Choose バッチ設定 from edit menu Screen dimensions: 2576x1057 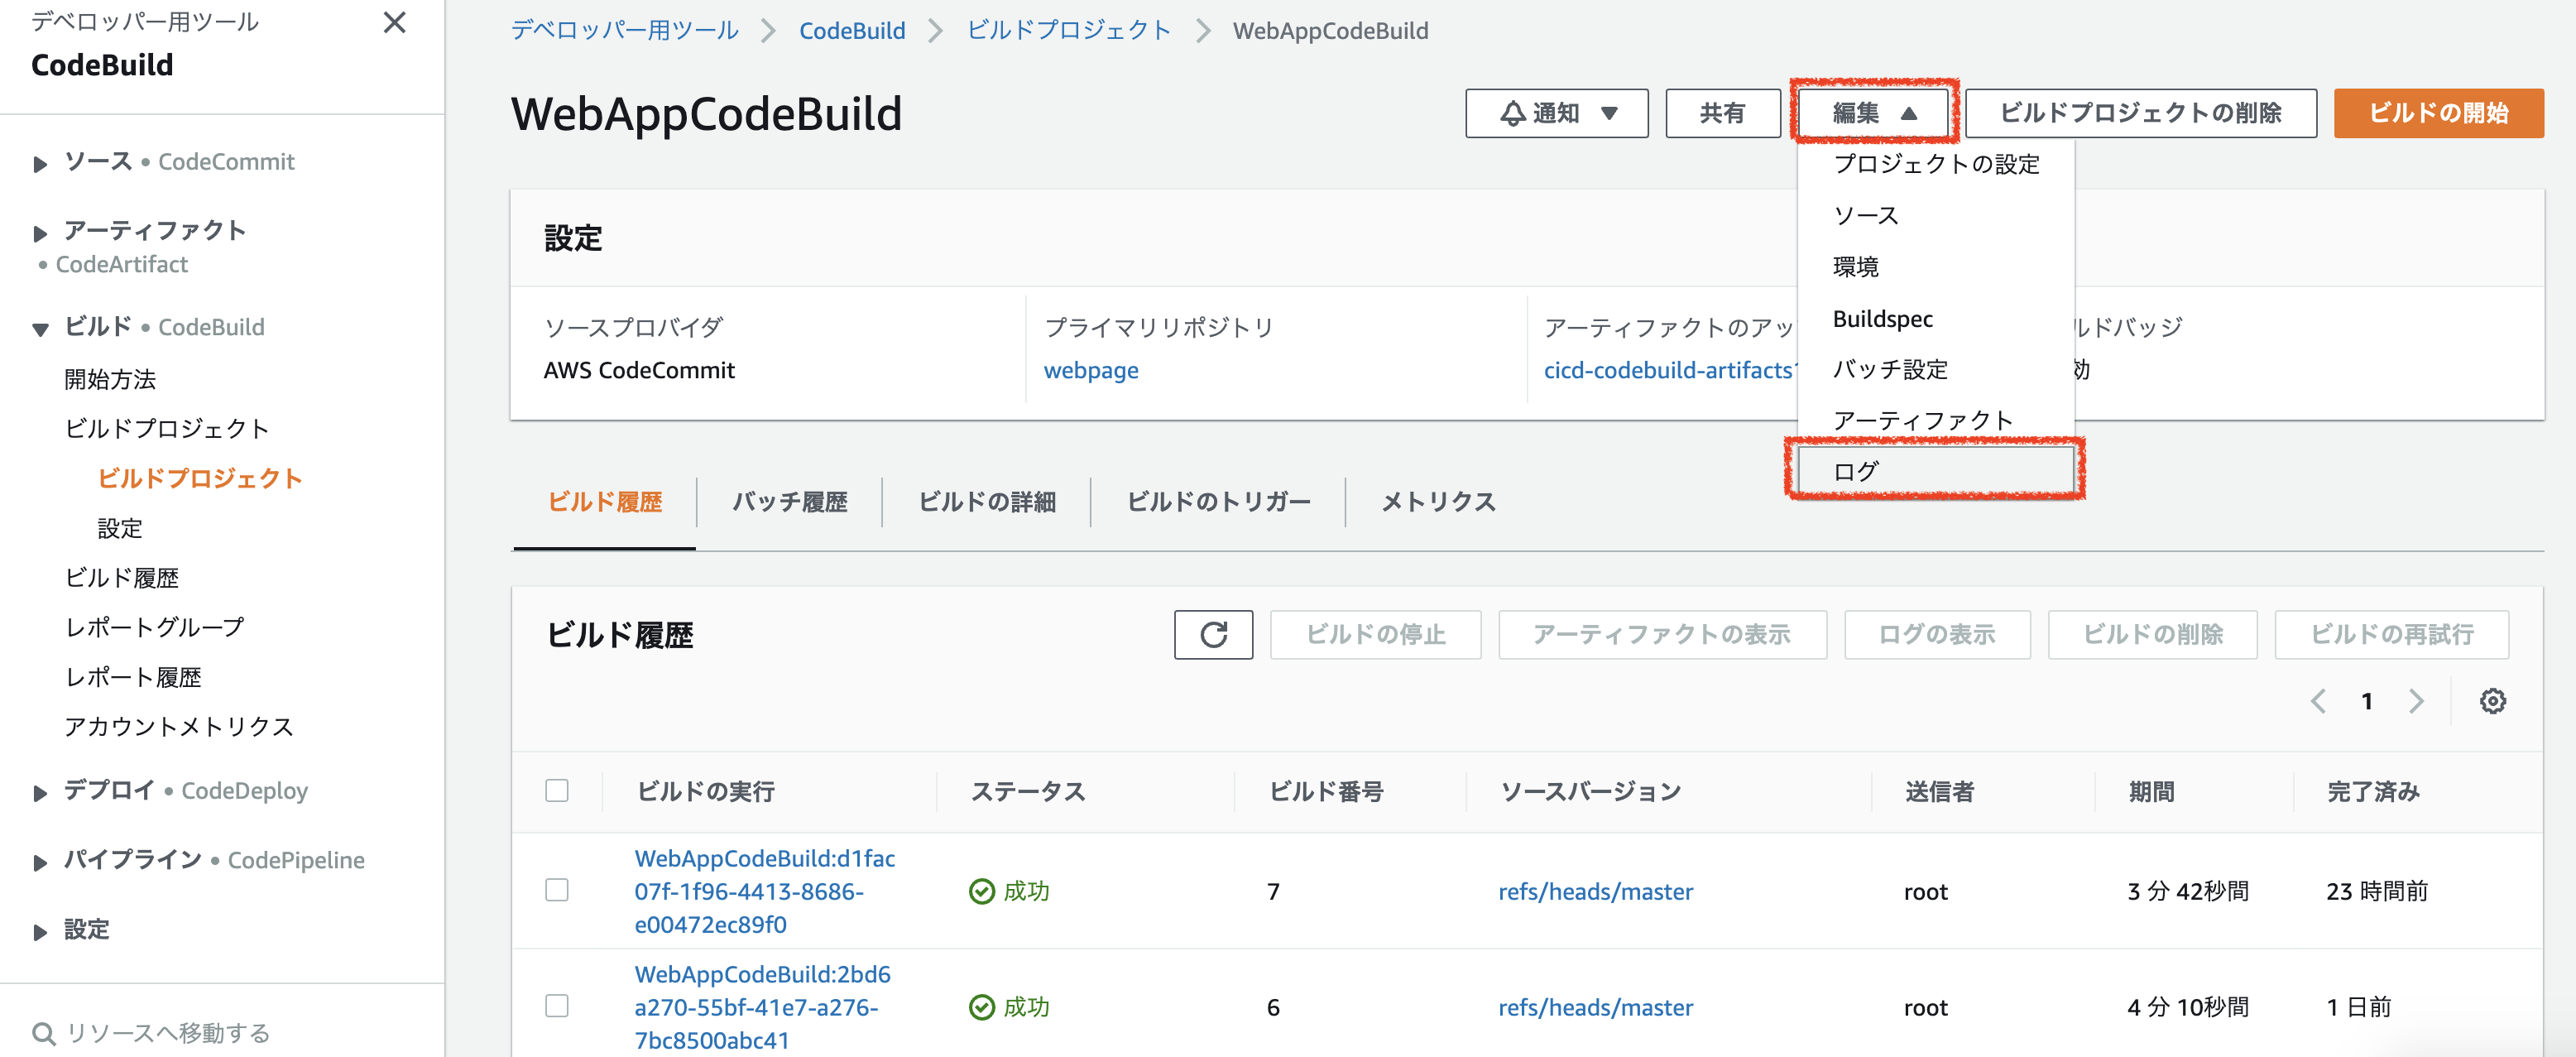[1935, 369]
